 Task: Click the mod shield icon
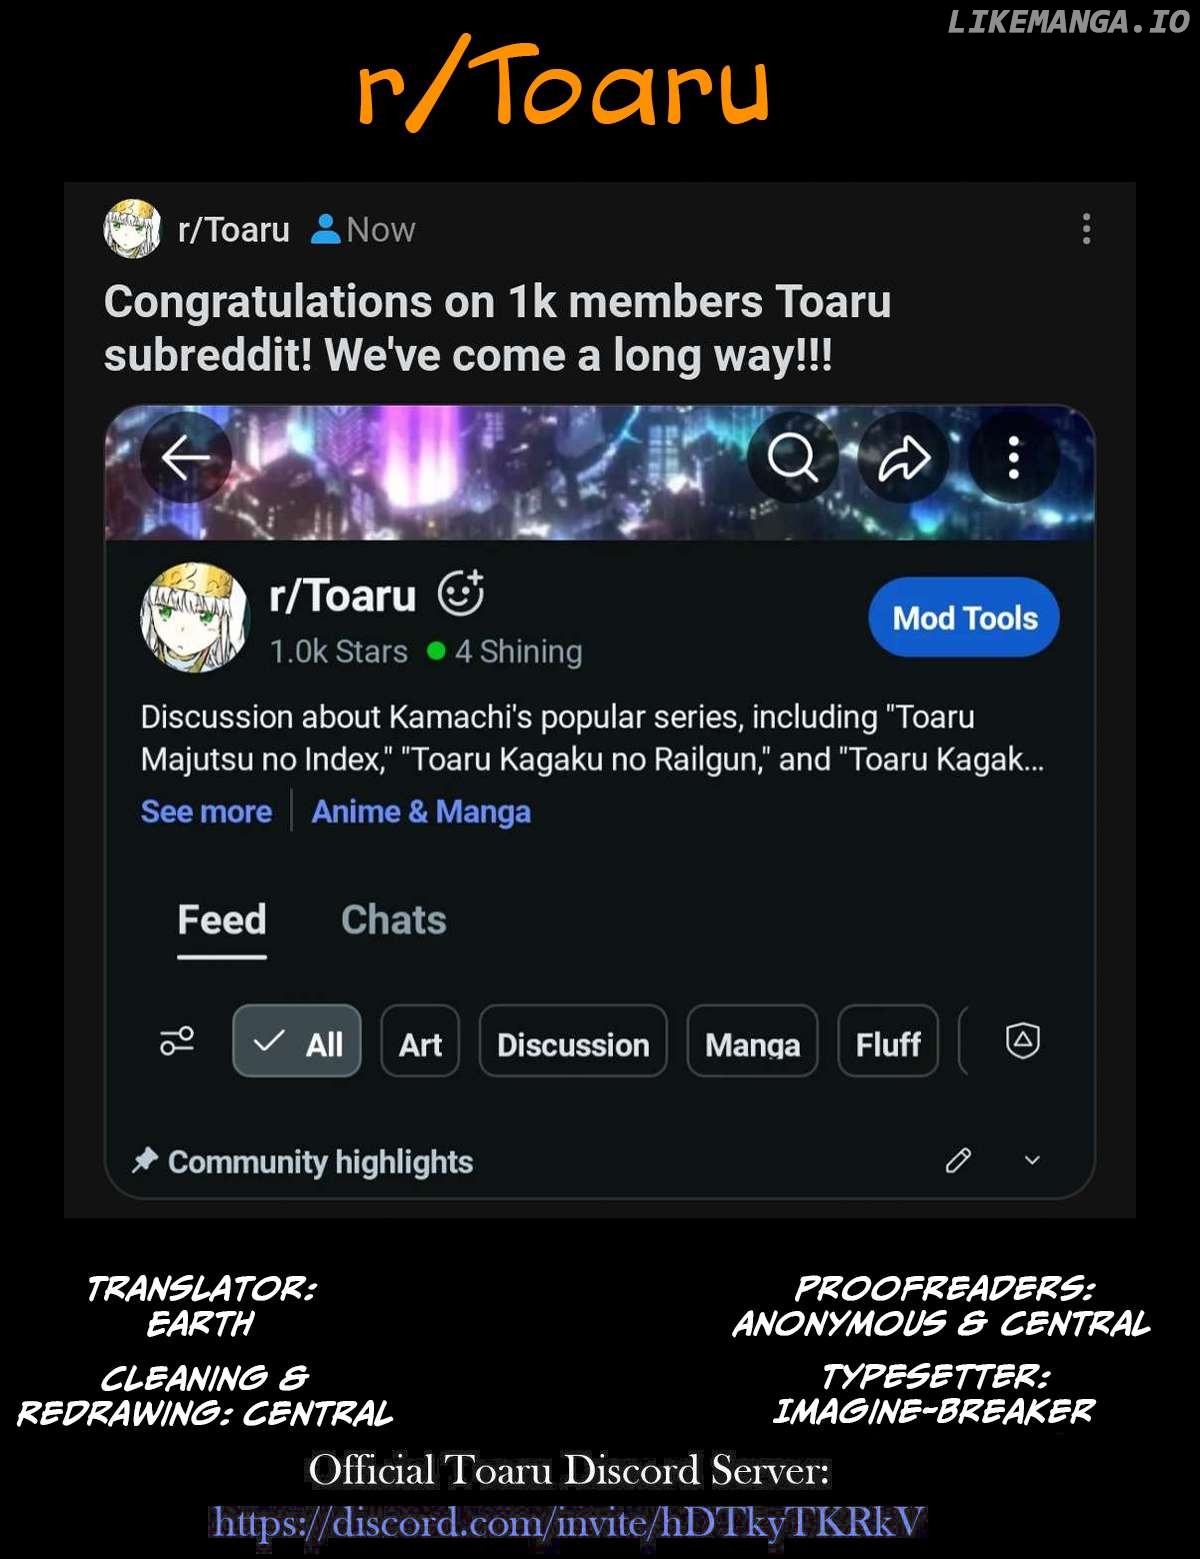tap(1022, 1041)
